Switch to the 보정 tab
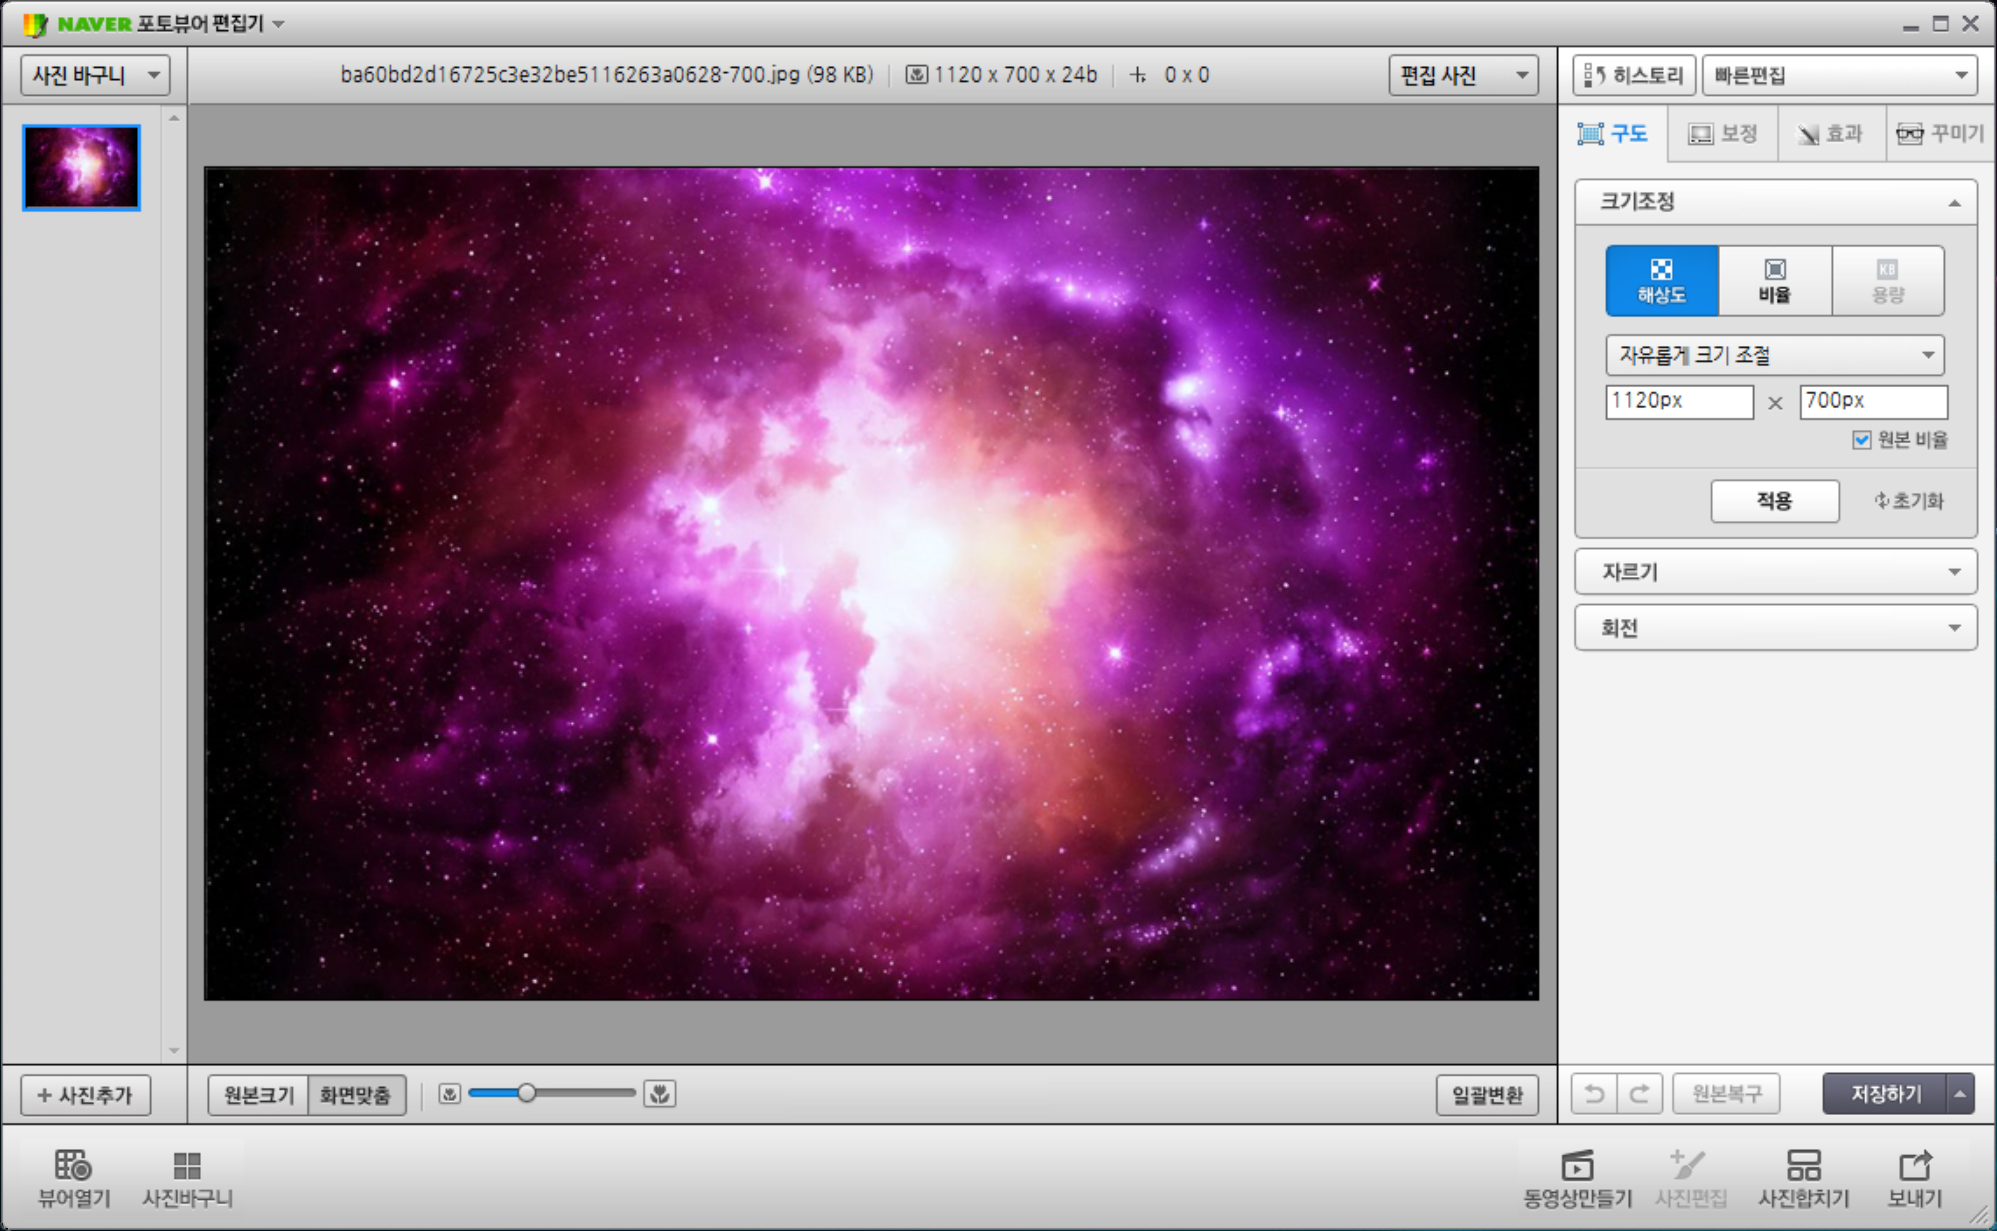Image resolution: width=1997 pixels, height=1231 pixels. point(1723,134)
